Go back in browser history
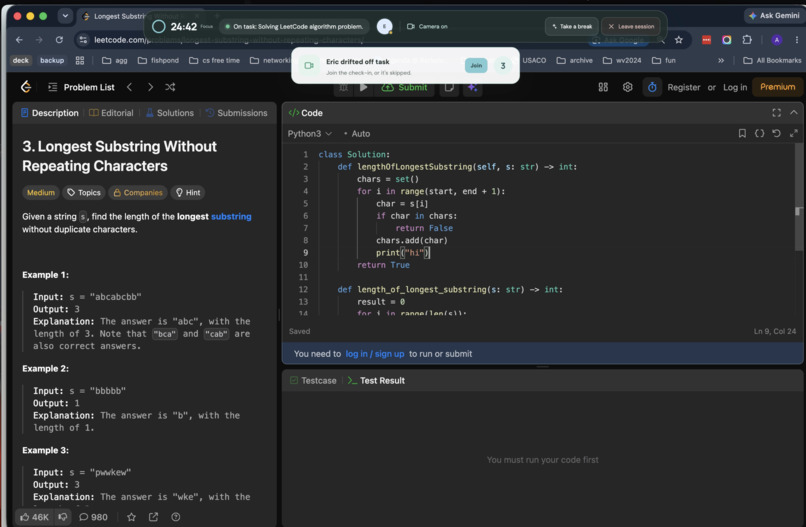Viewport: 806px width, 527px height. (x=19, y=40)
